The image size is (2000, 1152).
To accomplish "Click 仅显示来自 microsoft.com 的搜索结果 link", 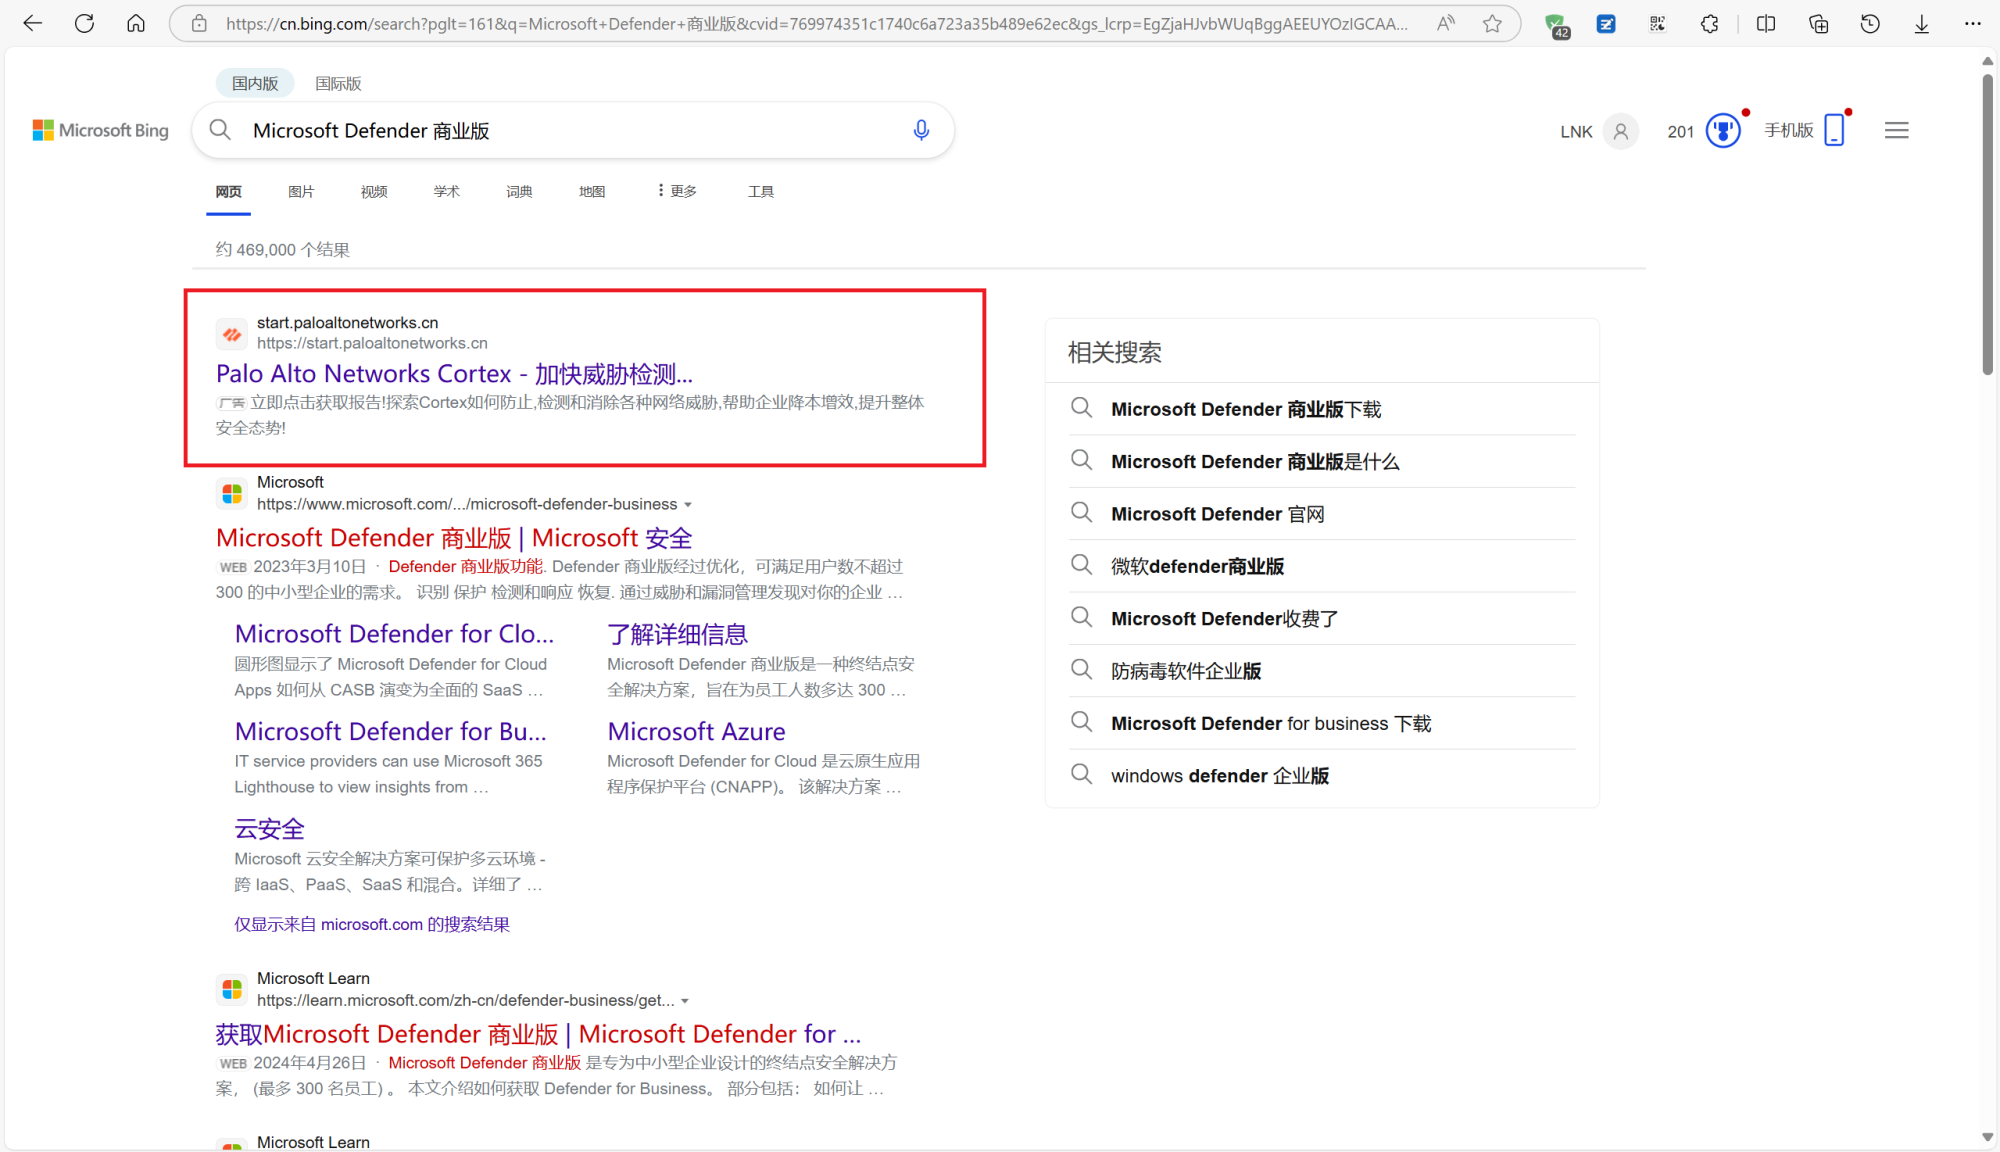I will pyautogui.click(x=371, y=924).
